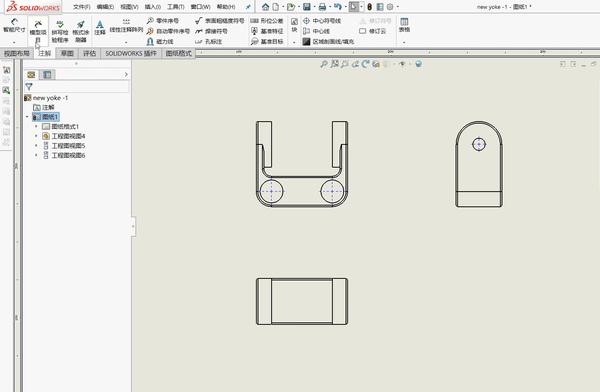This screenshot has height=392, width=600.
Task: Open the Spell Checker (拼写检验程序) tool
Action: tap(60, 31)
